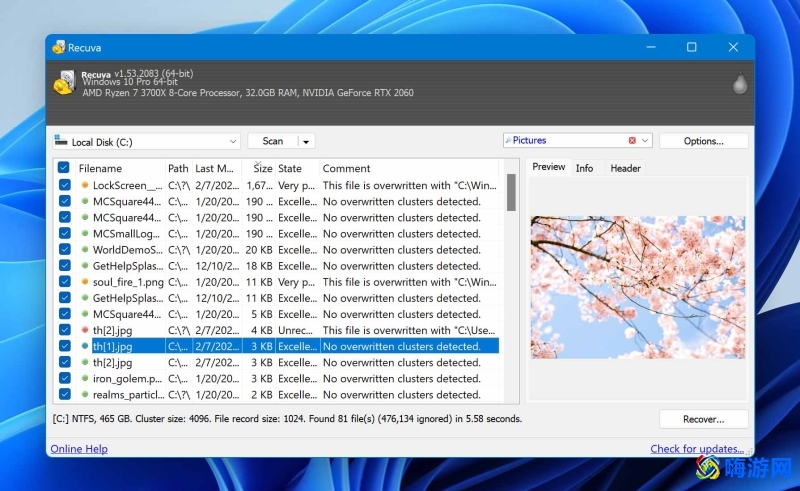Switch to the Info tab
Screen dimensions: 800x491
tap(584, 168)
